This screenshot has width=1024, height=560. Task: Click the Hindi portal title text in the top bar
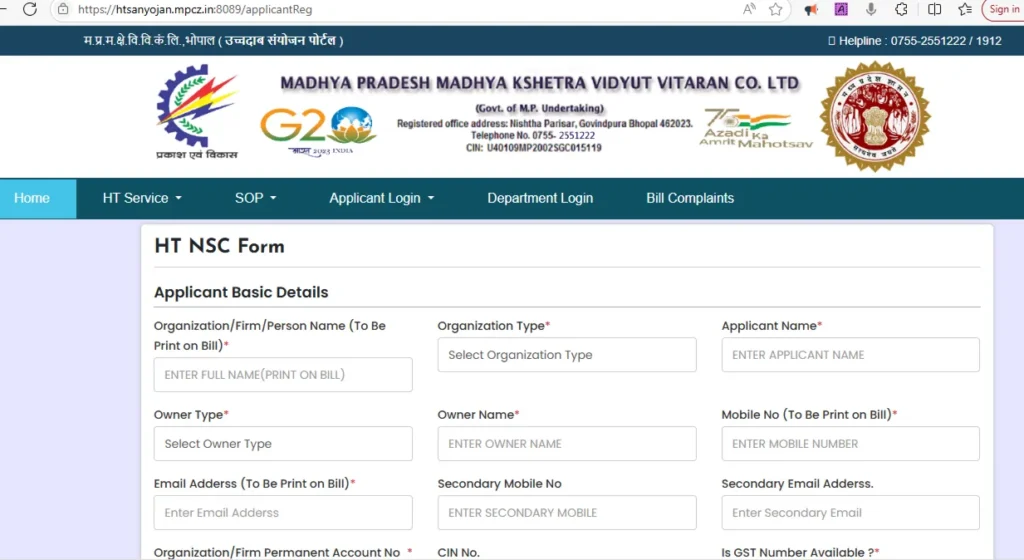(x=213, y=40)
